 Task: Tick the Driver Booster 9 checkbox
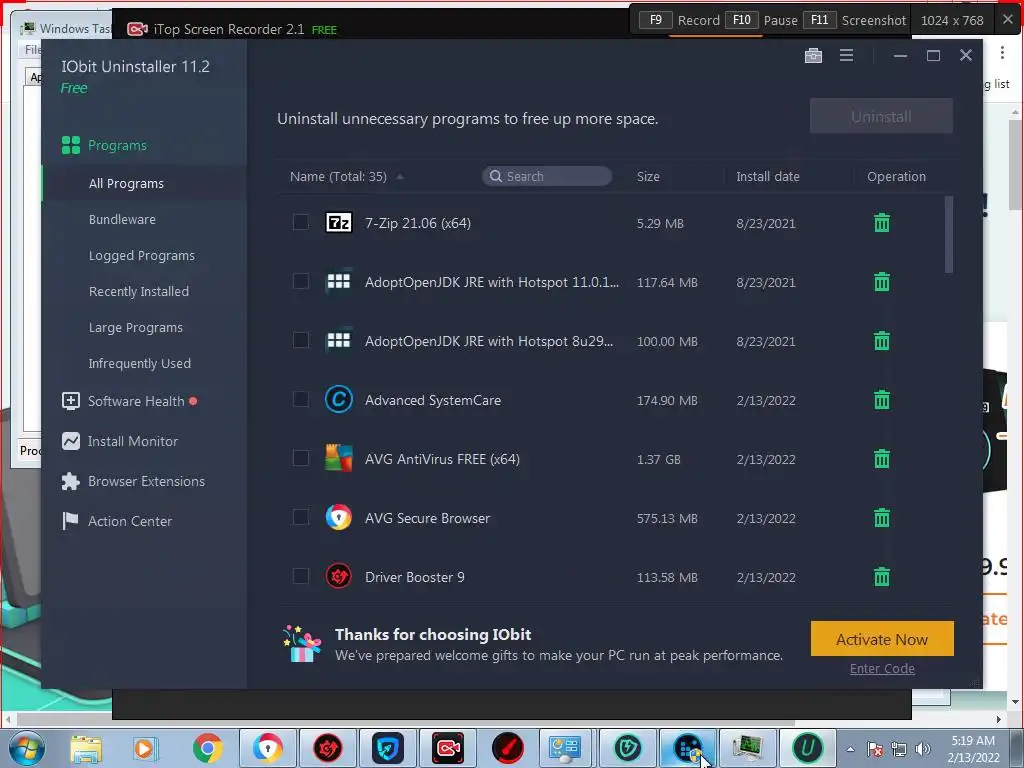pyautogui.click(x=300, y=576)
